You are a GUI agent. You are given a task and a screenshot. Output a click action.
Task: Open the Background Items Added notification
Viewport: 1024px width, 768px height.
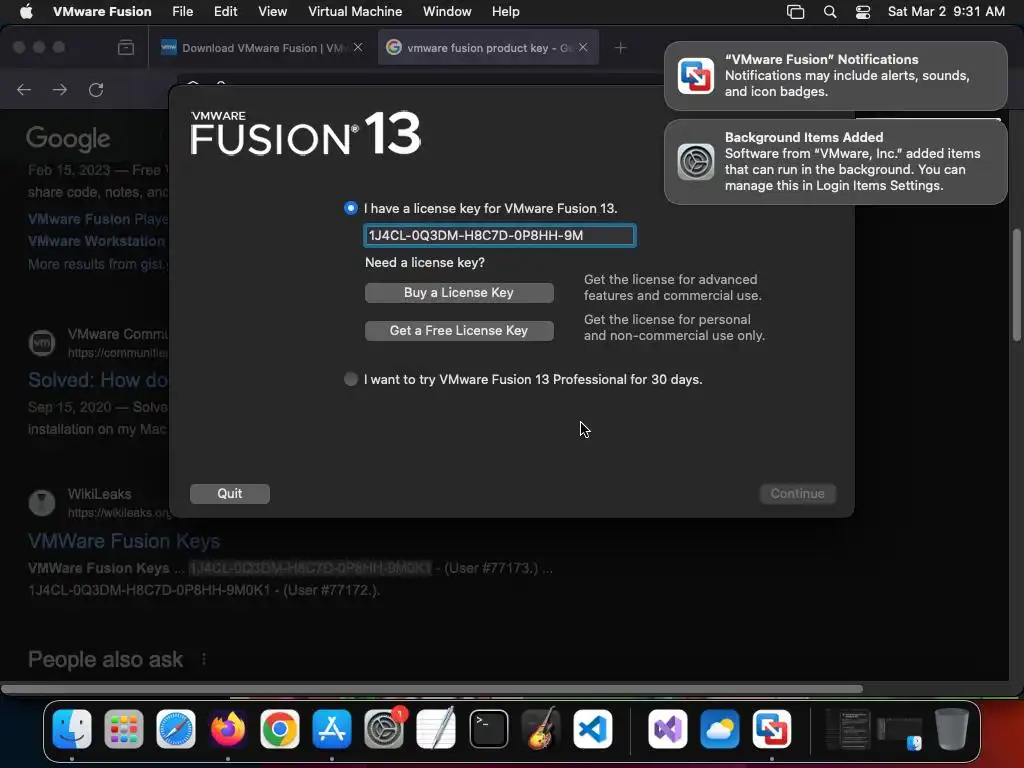pyautogui.click(x=836, y=162)
